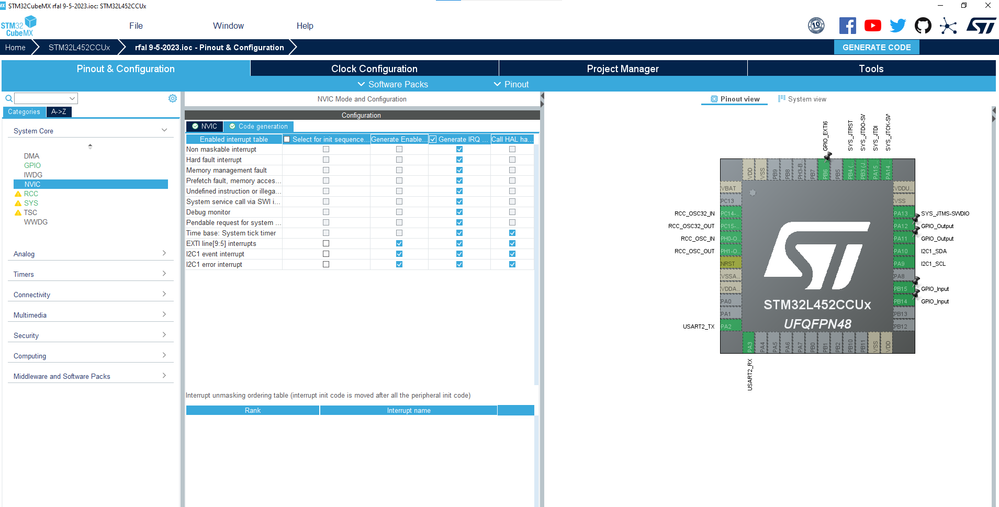Uncheck Generate IRQ for Debug monitor

click(x=459, y=212)
